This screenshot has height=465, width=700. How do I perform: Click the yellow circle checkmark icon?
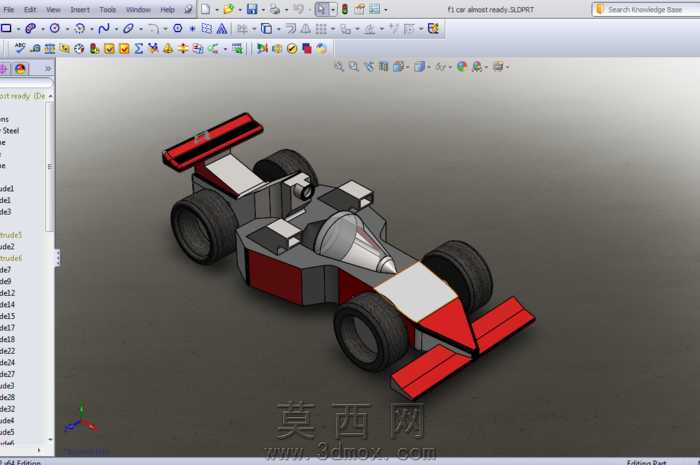point(292,48)
